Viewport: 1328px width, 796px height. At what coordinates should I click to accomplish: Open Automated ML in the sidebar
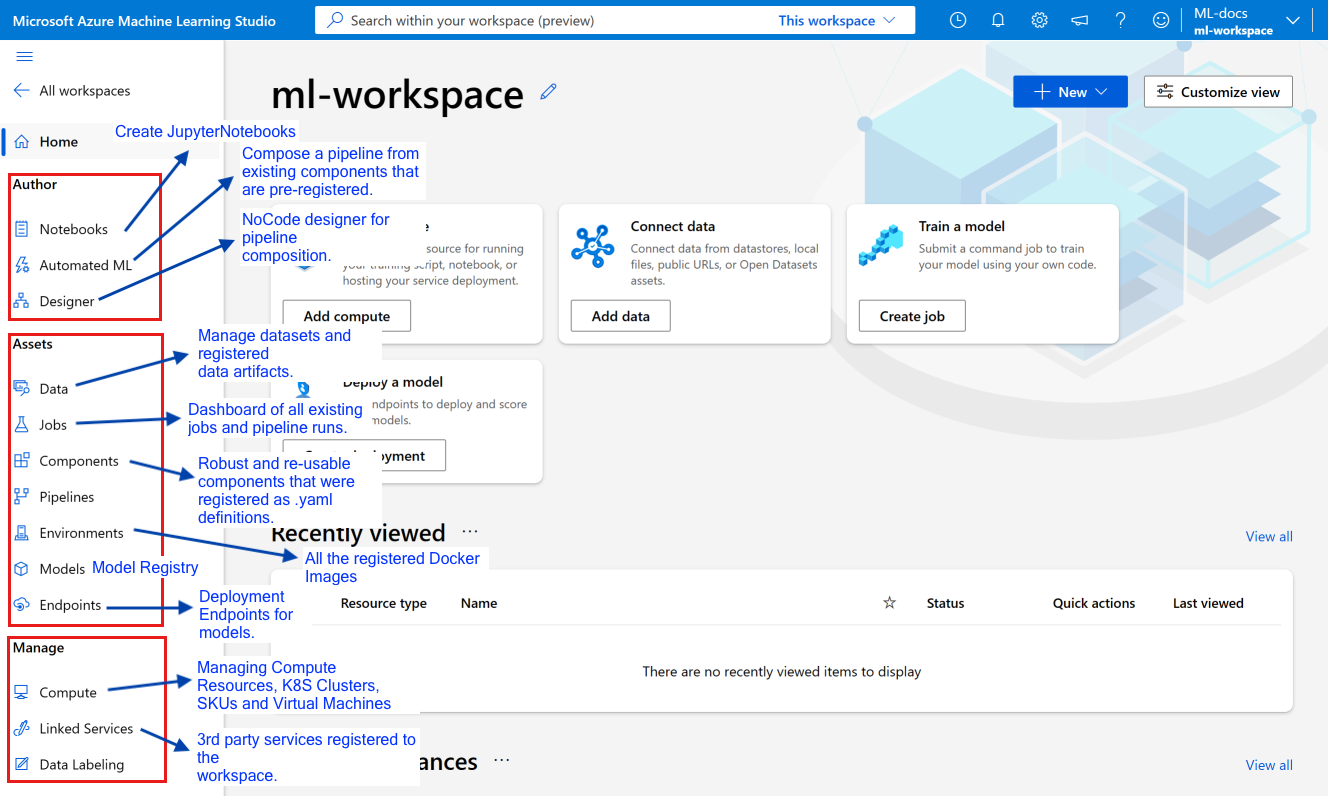pos(86,265)
